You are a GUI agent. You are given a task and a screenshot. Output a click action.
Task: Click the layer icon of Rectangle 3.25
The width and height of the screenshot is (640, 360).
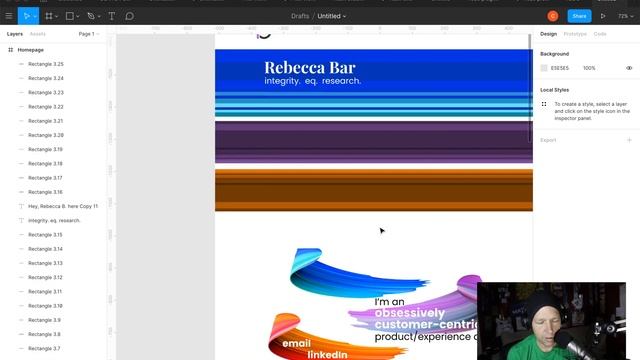(x=21, y=64)
